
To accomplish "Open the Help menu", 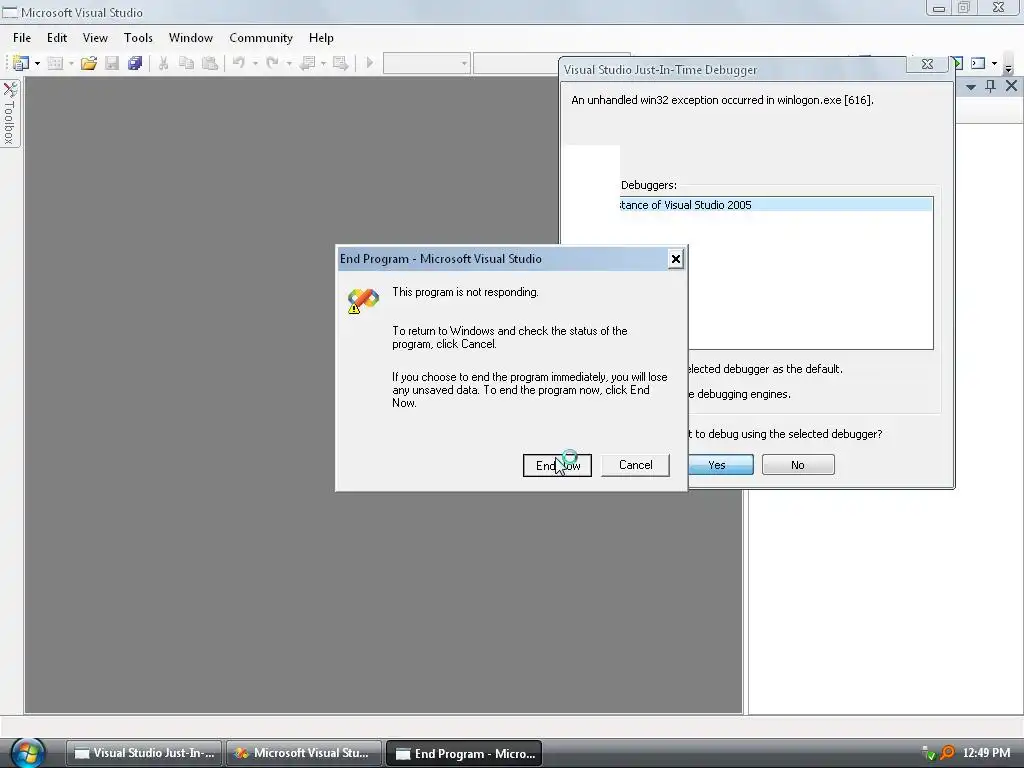I will [x=321, y=38].
